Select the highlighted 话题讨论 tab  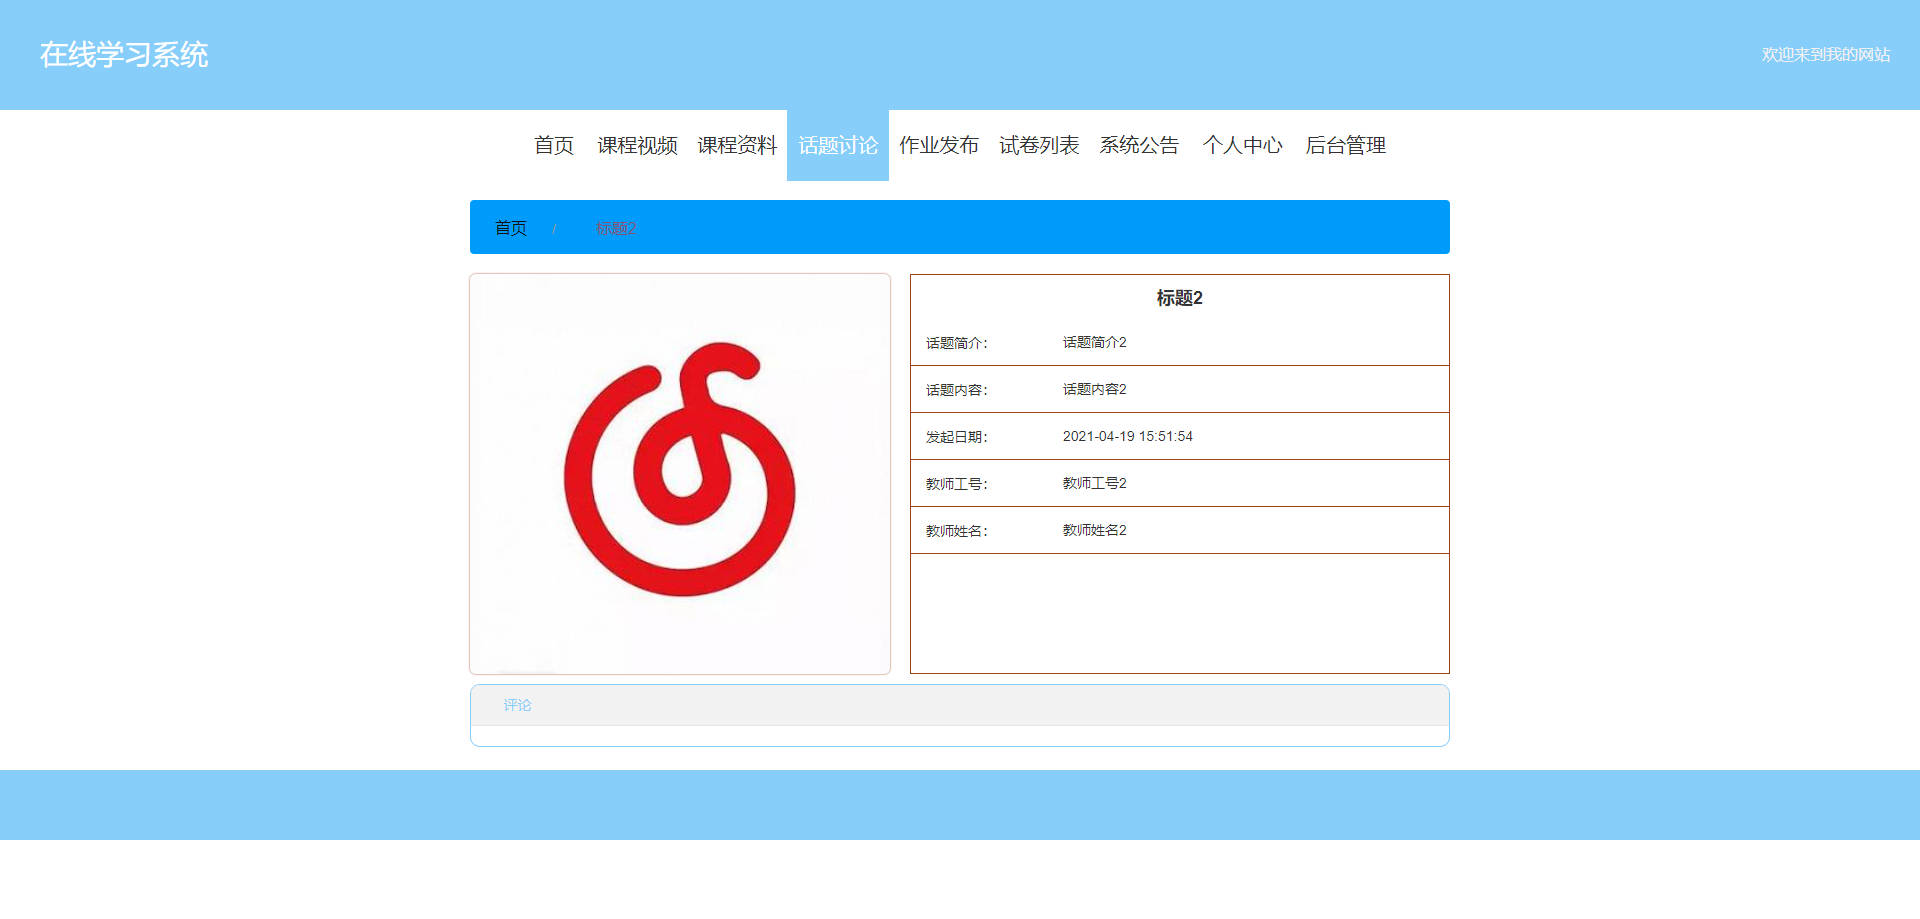click(x=838, y=145)
